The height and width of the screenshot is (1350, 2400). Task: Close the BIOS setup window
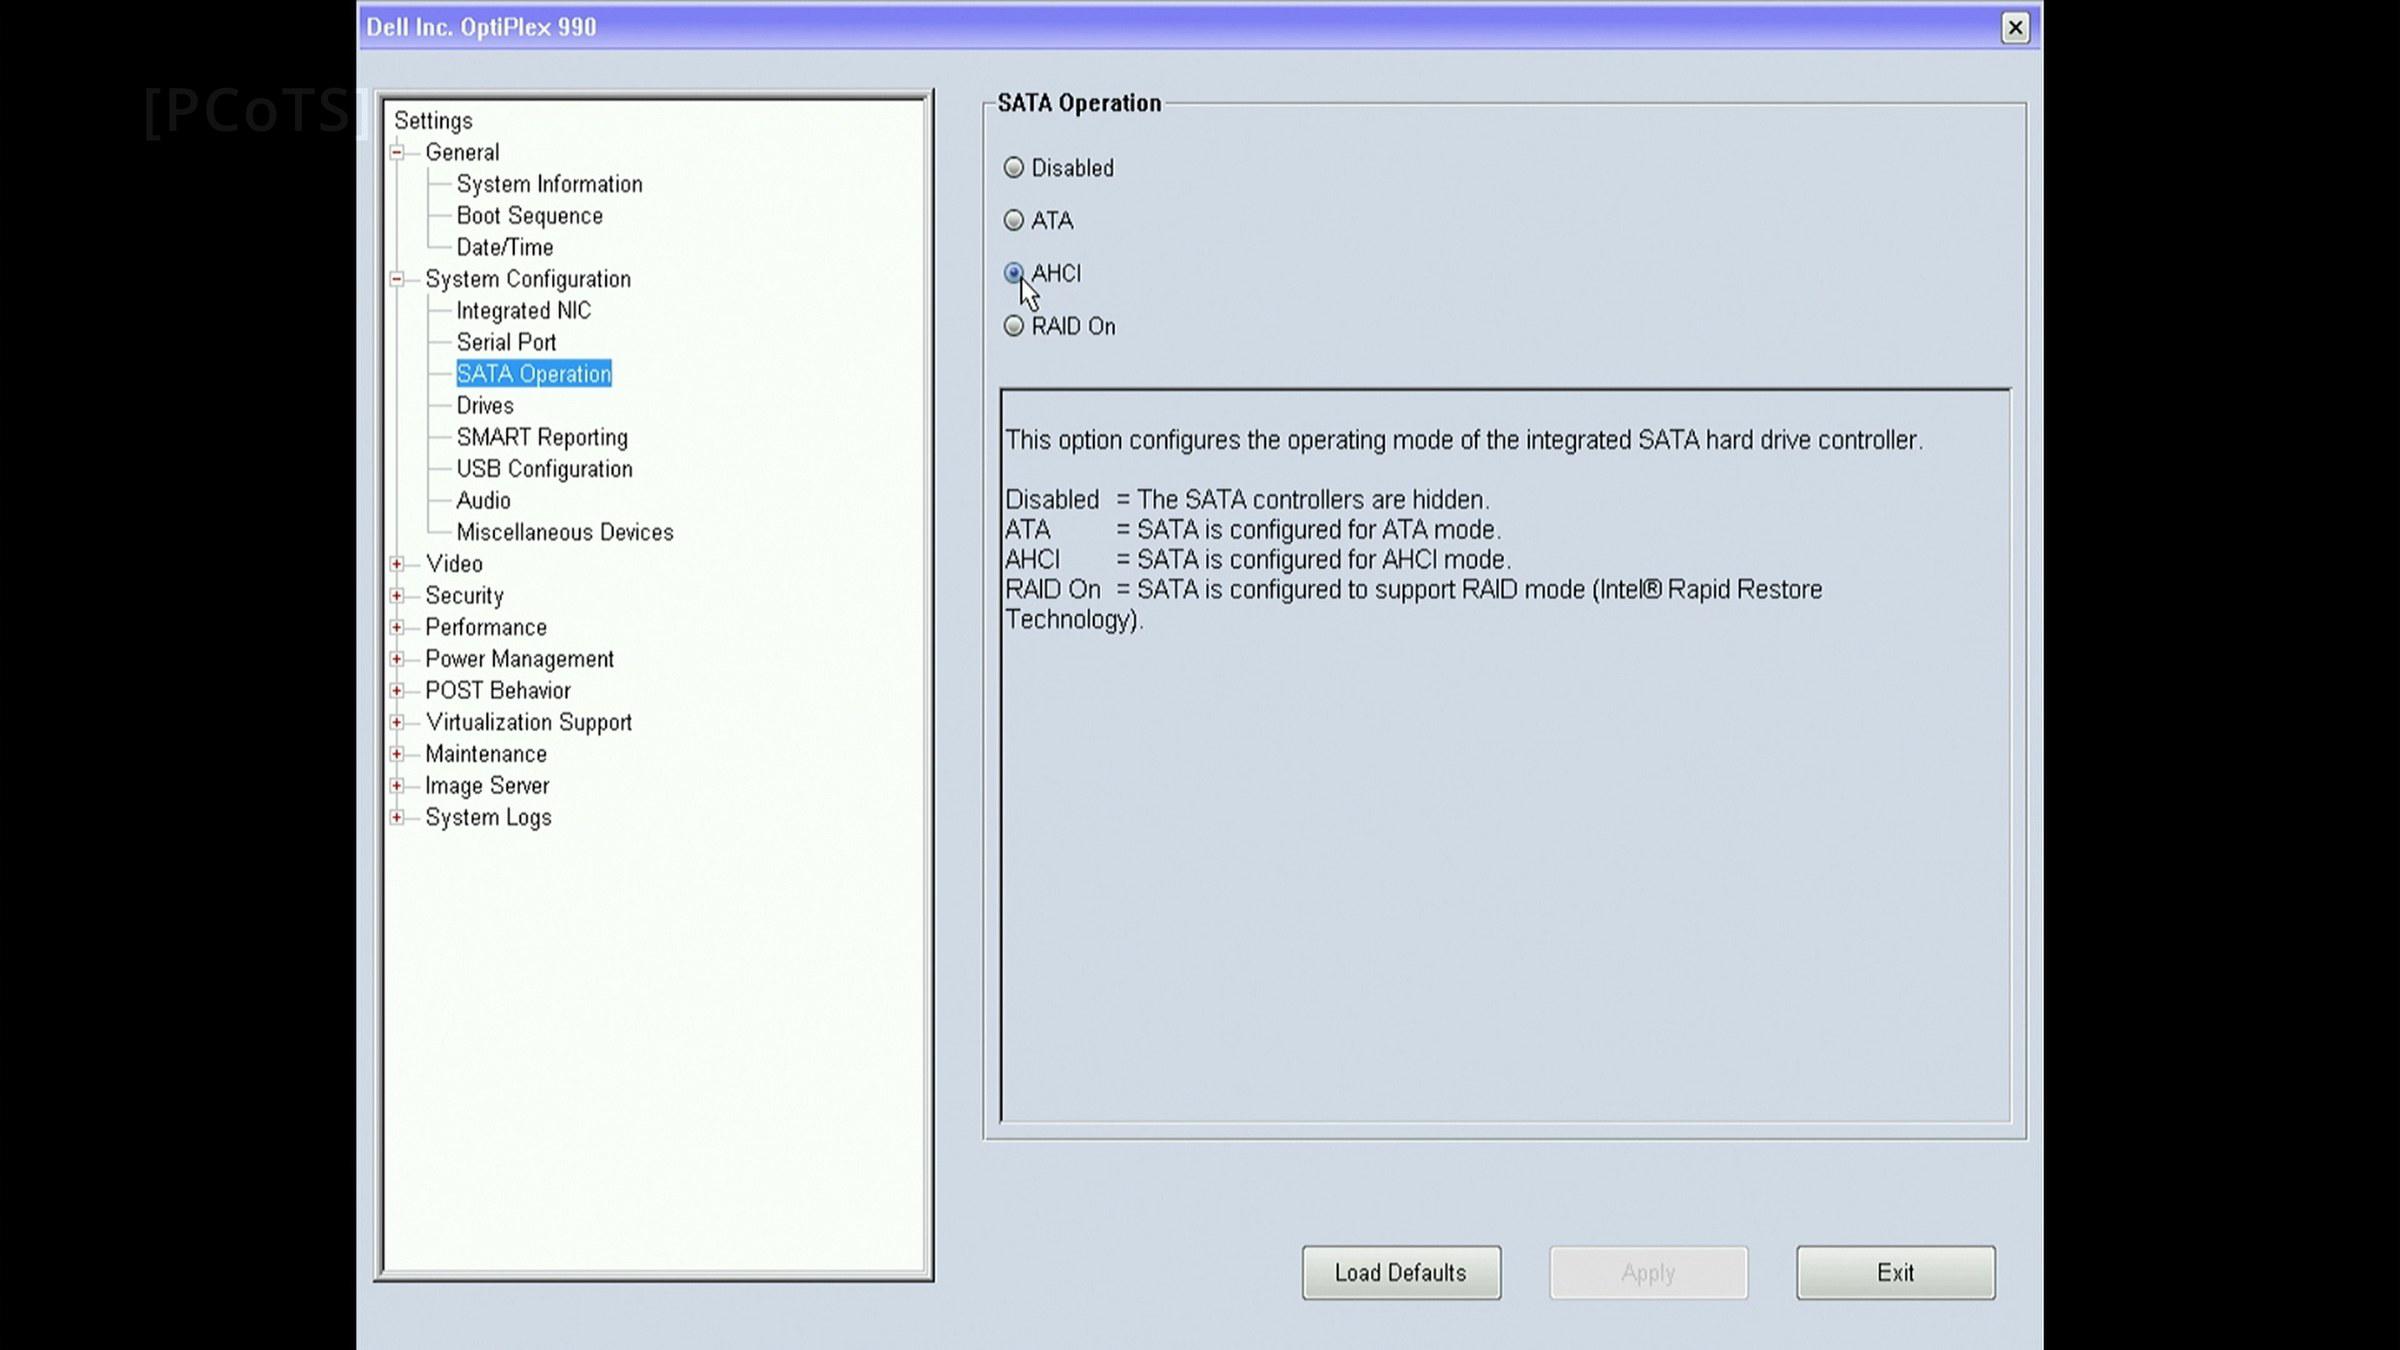click(x=2015, y=28)
